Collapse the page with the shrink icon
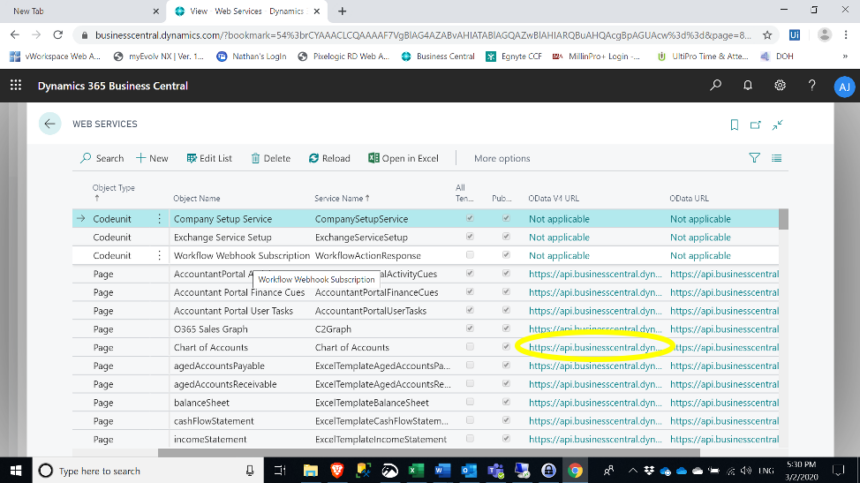The width and height of the screenshot is (860, 483). [777, 125]
